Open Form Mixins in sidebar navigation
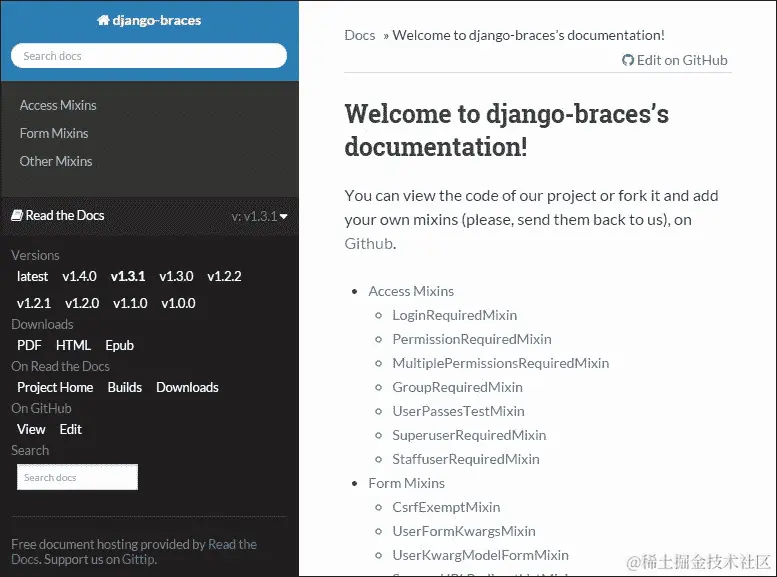Image resolution: width=777 pixels, height=577 pixels. (x=54, y=133)
